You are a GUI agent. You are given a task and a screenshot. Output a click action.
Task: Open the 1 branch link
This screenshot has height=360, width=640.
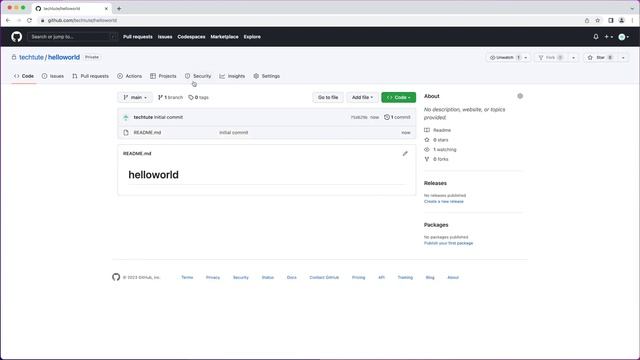170,98
